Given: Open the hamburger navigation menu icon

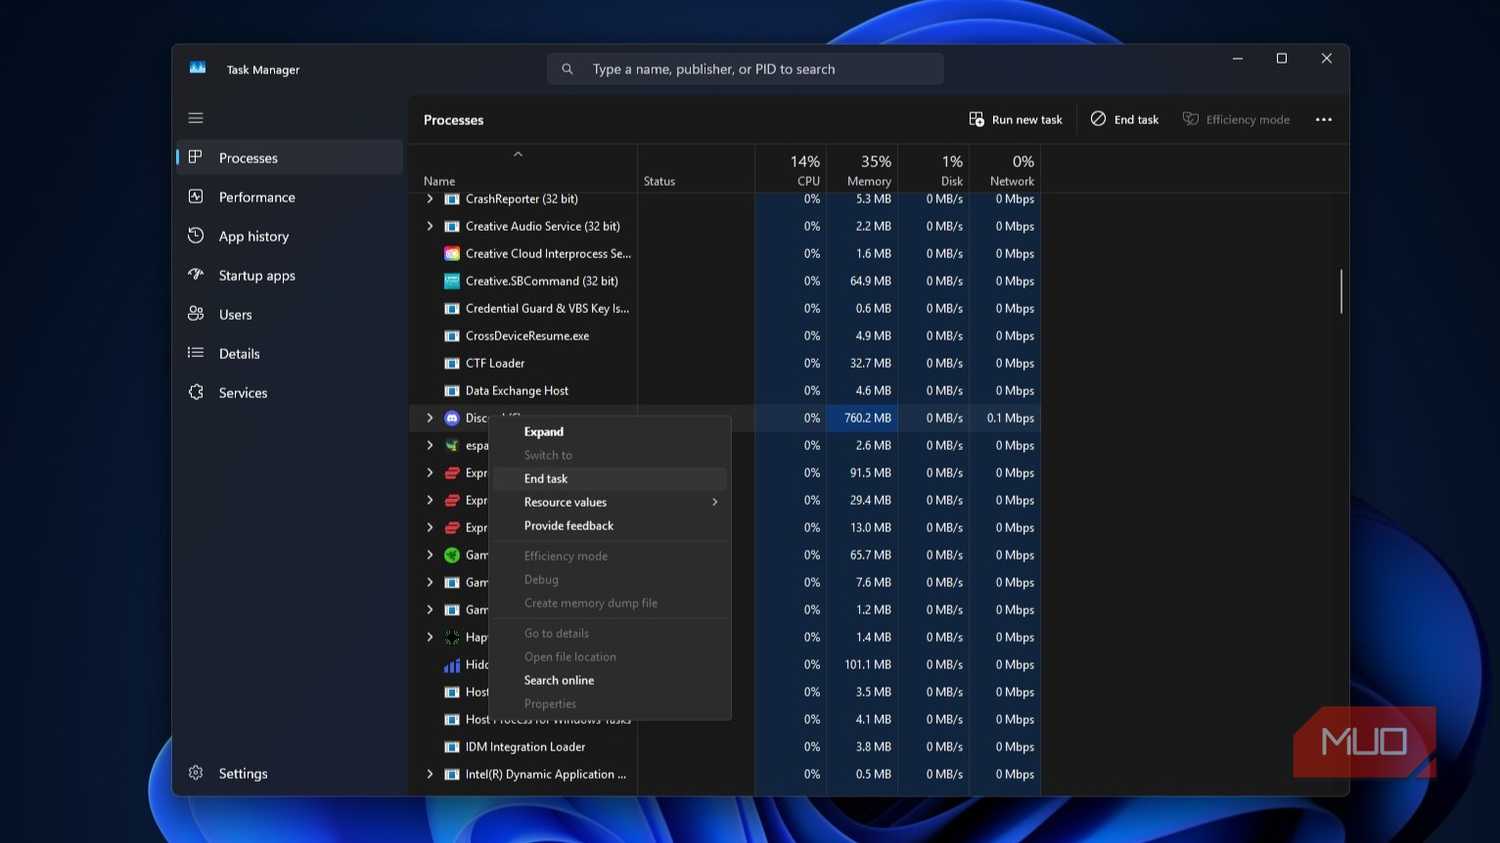Looking at the screenshot, I should click(196, 118).
